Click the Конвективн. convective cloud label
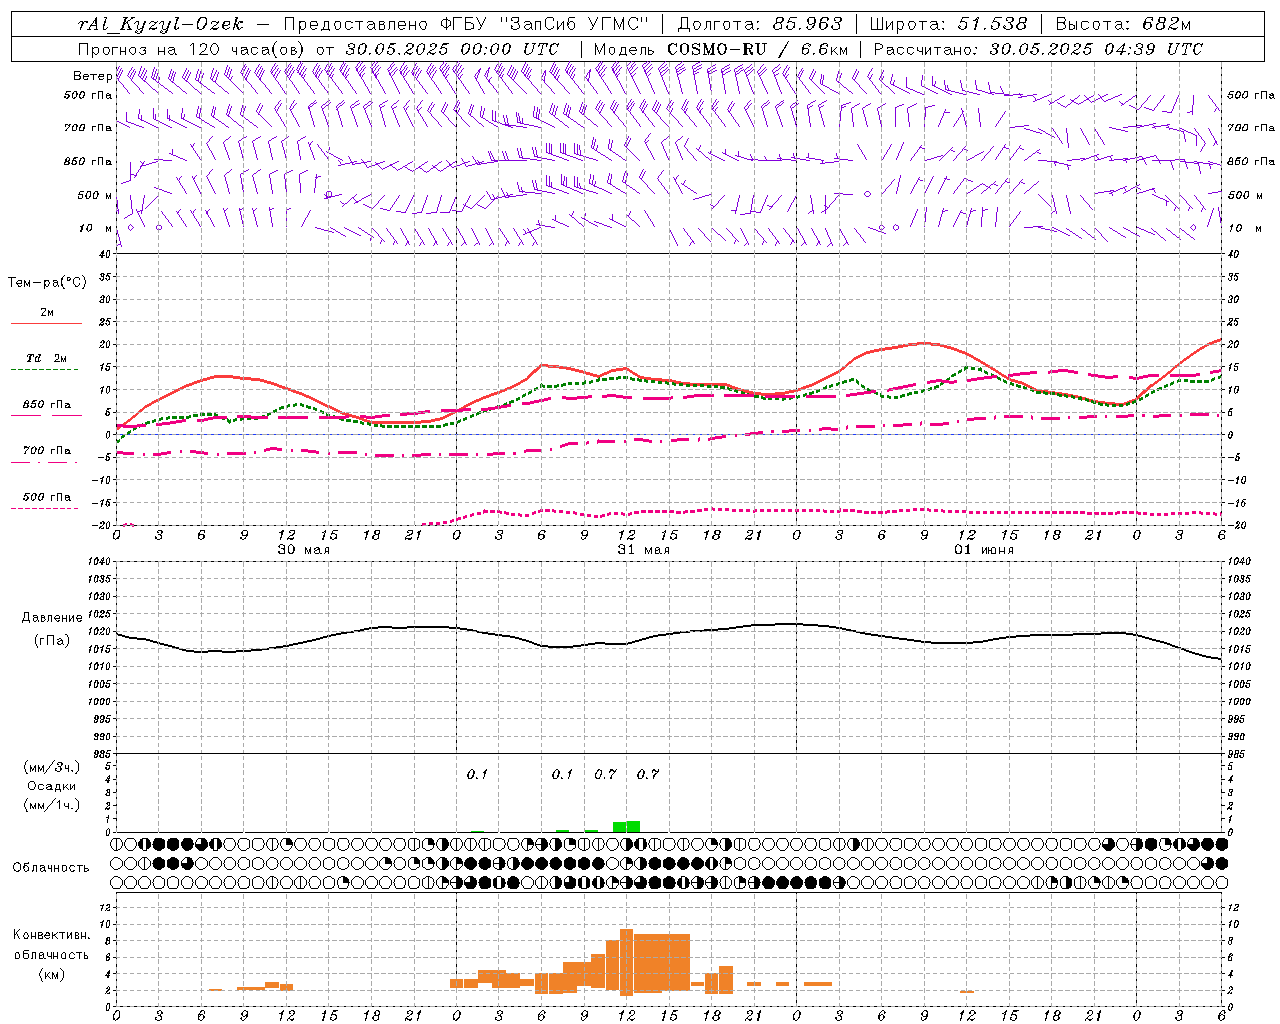Image resolution: width=1280 pixels, height=1024 pixels. [x=51, y=935]
